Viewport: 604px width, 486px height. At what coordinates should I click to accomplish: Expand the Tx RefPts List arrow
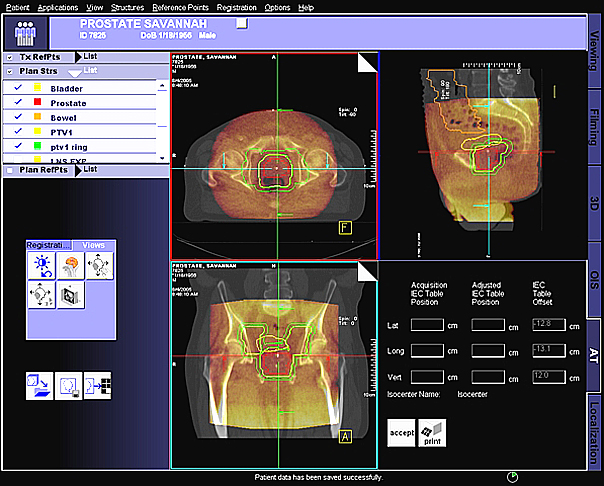coord(78,57)
